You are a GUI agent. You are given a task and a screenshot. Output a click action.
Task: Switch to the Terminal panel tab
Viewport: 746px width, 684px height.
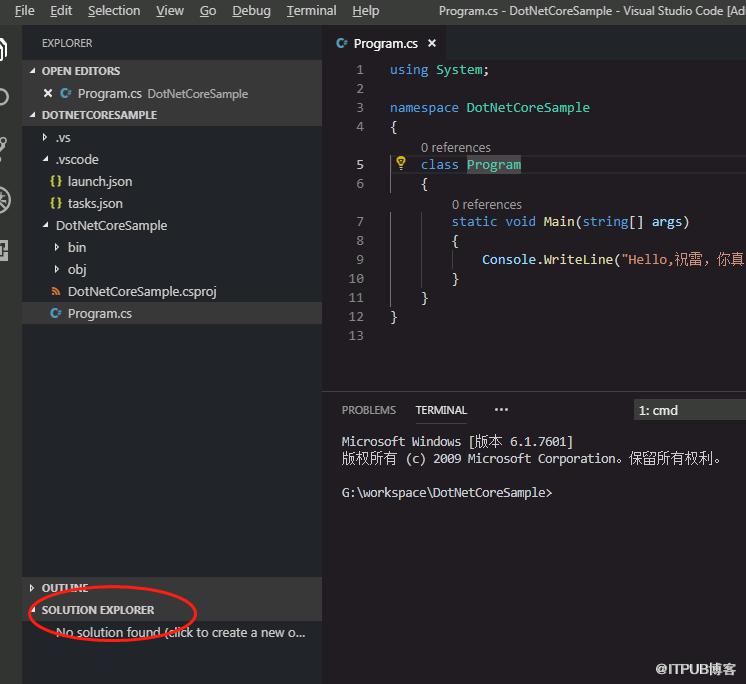click(441, 410)
